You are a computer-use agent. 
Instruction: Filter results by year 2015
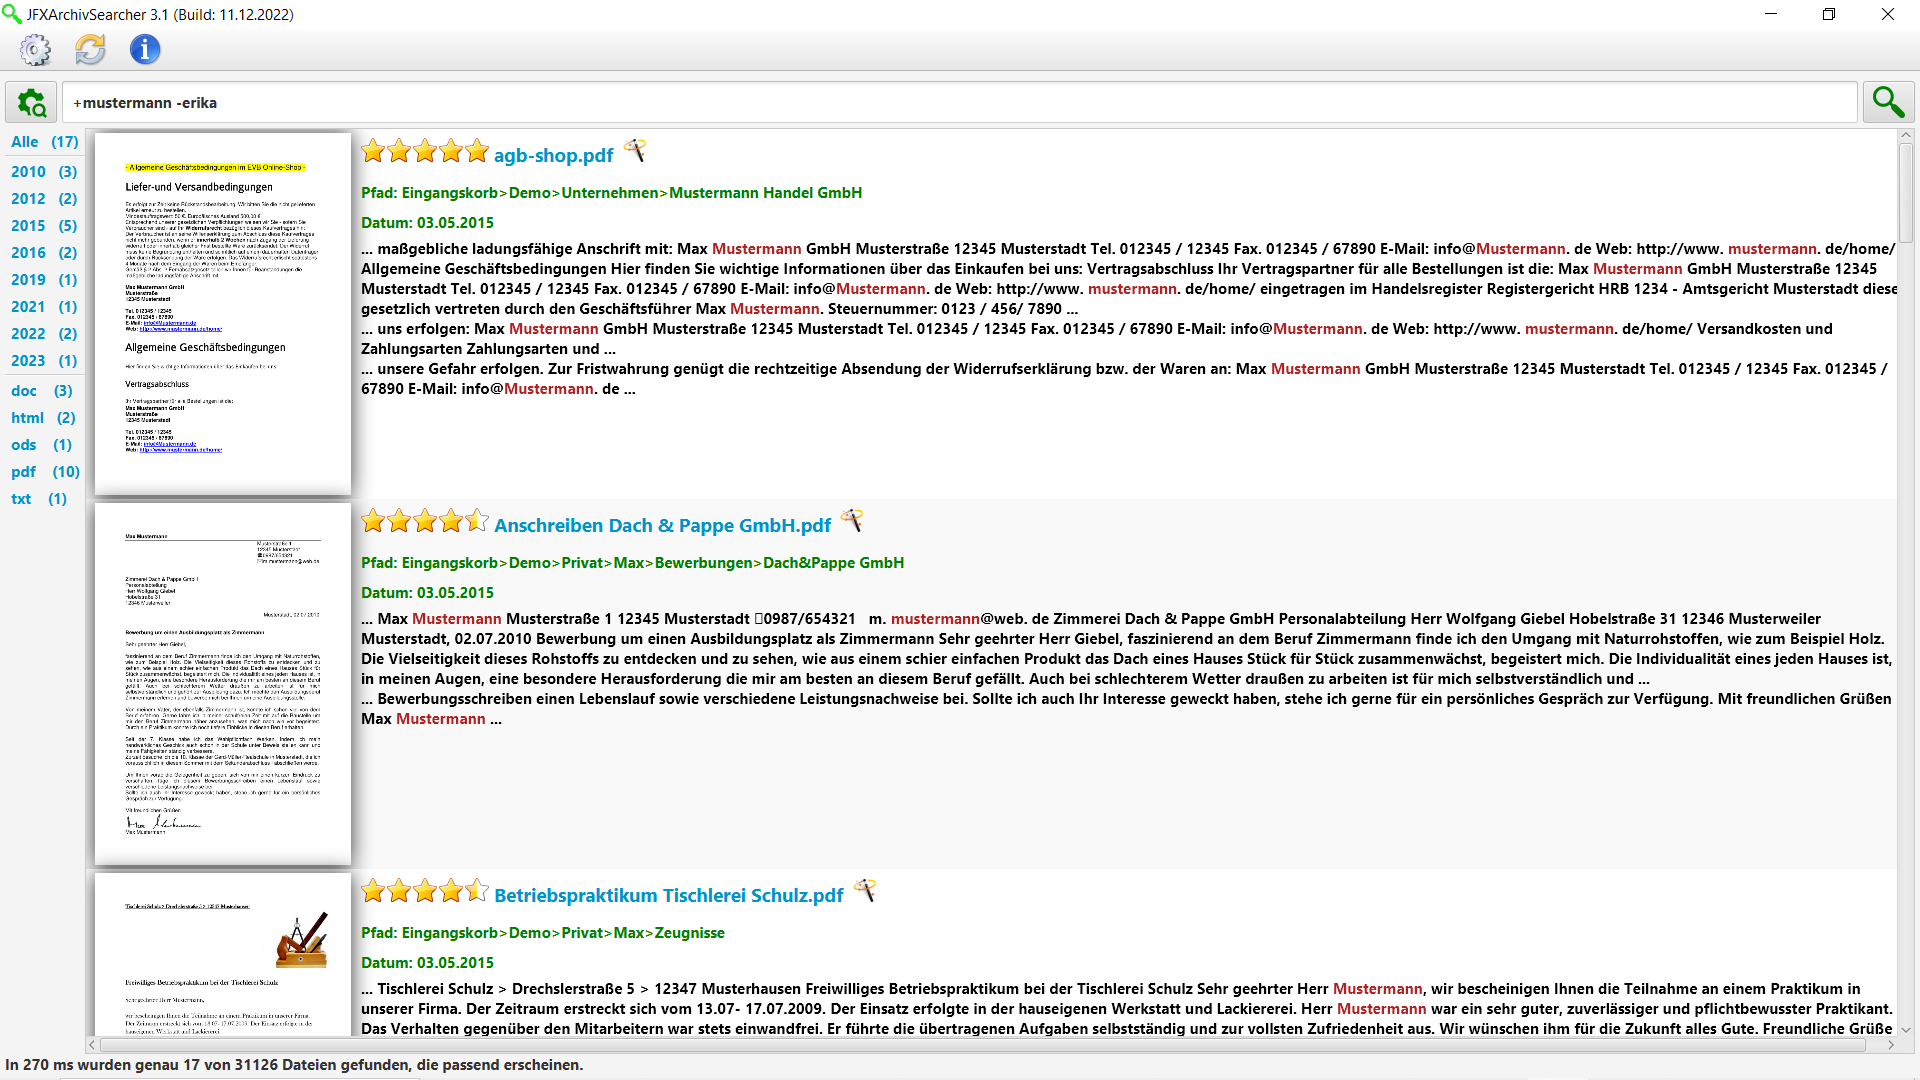44,226
